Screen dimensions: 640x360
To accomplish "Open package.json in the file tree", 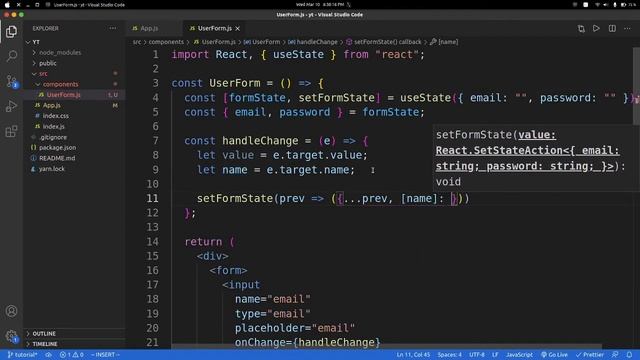I will point(57,147).
